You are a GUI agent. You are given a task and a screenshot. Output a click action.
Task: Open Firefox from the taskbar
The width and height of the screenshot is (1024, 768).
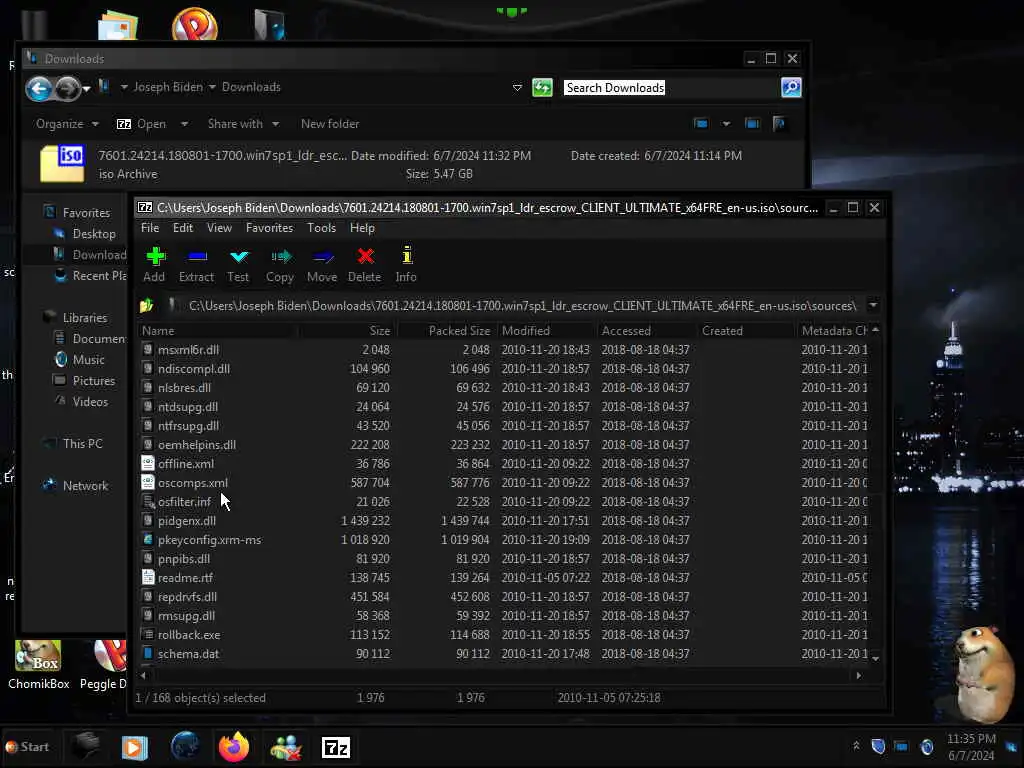[234, 746]
